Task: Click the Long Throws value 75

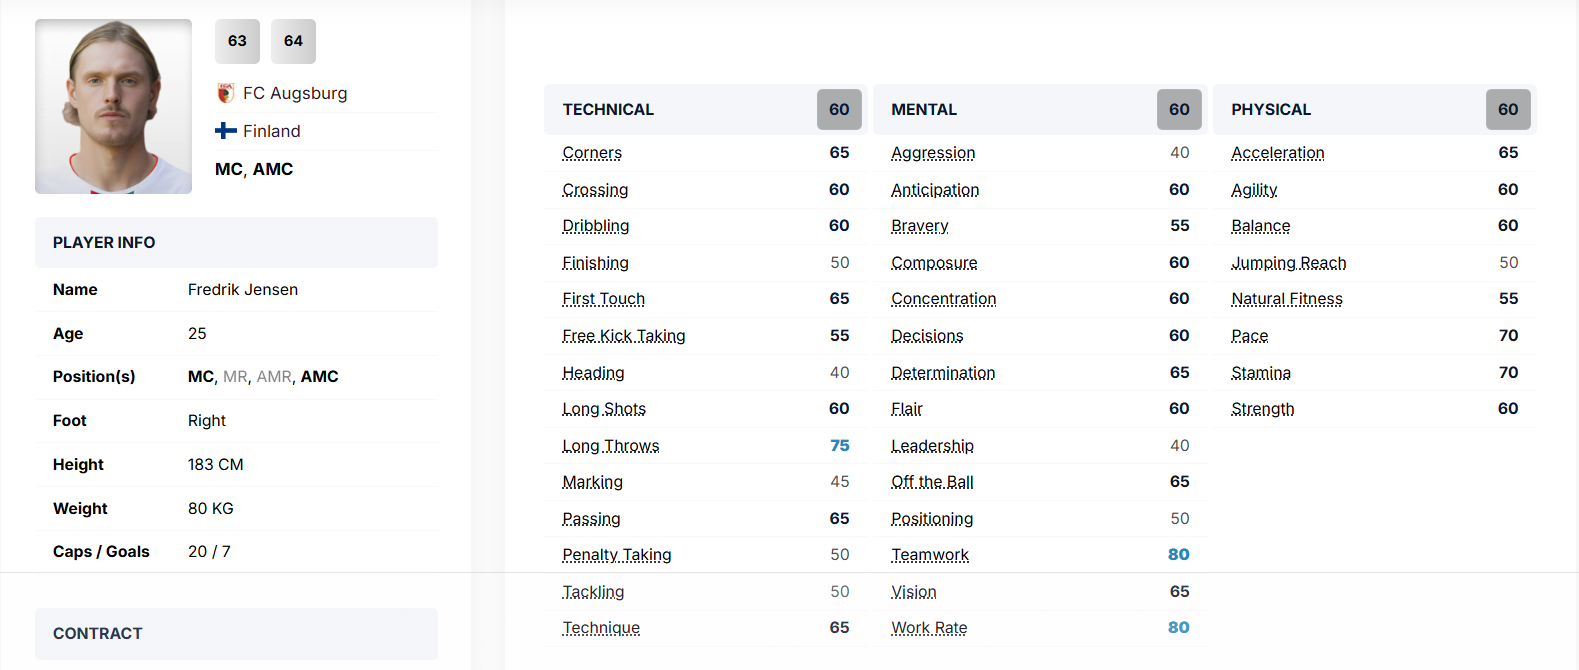Action: point(839,446)
